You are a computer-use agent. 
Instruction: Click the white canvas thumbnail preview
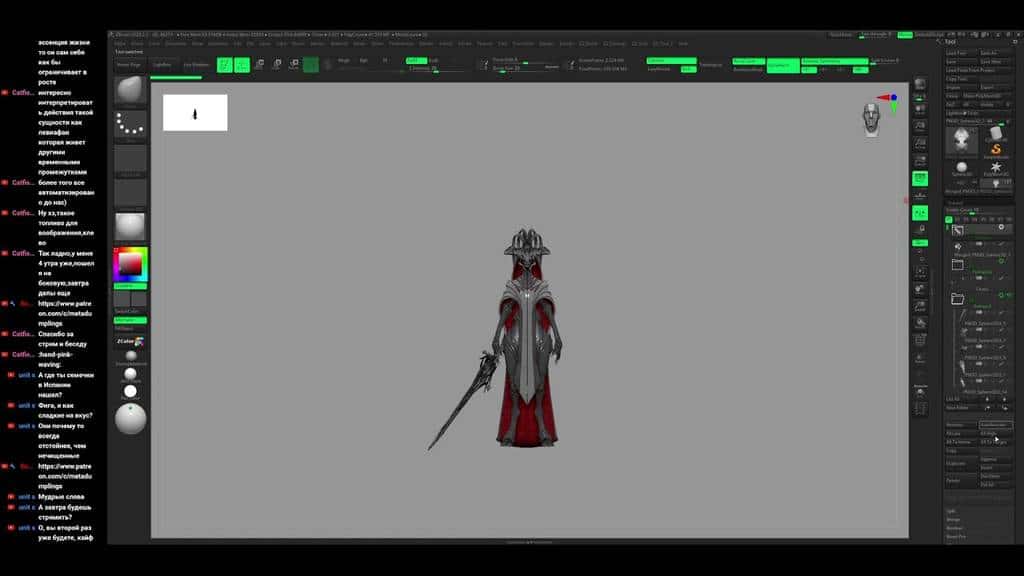click(195, 112)
